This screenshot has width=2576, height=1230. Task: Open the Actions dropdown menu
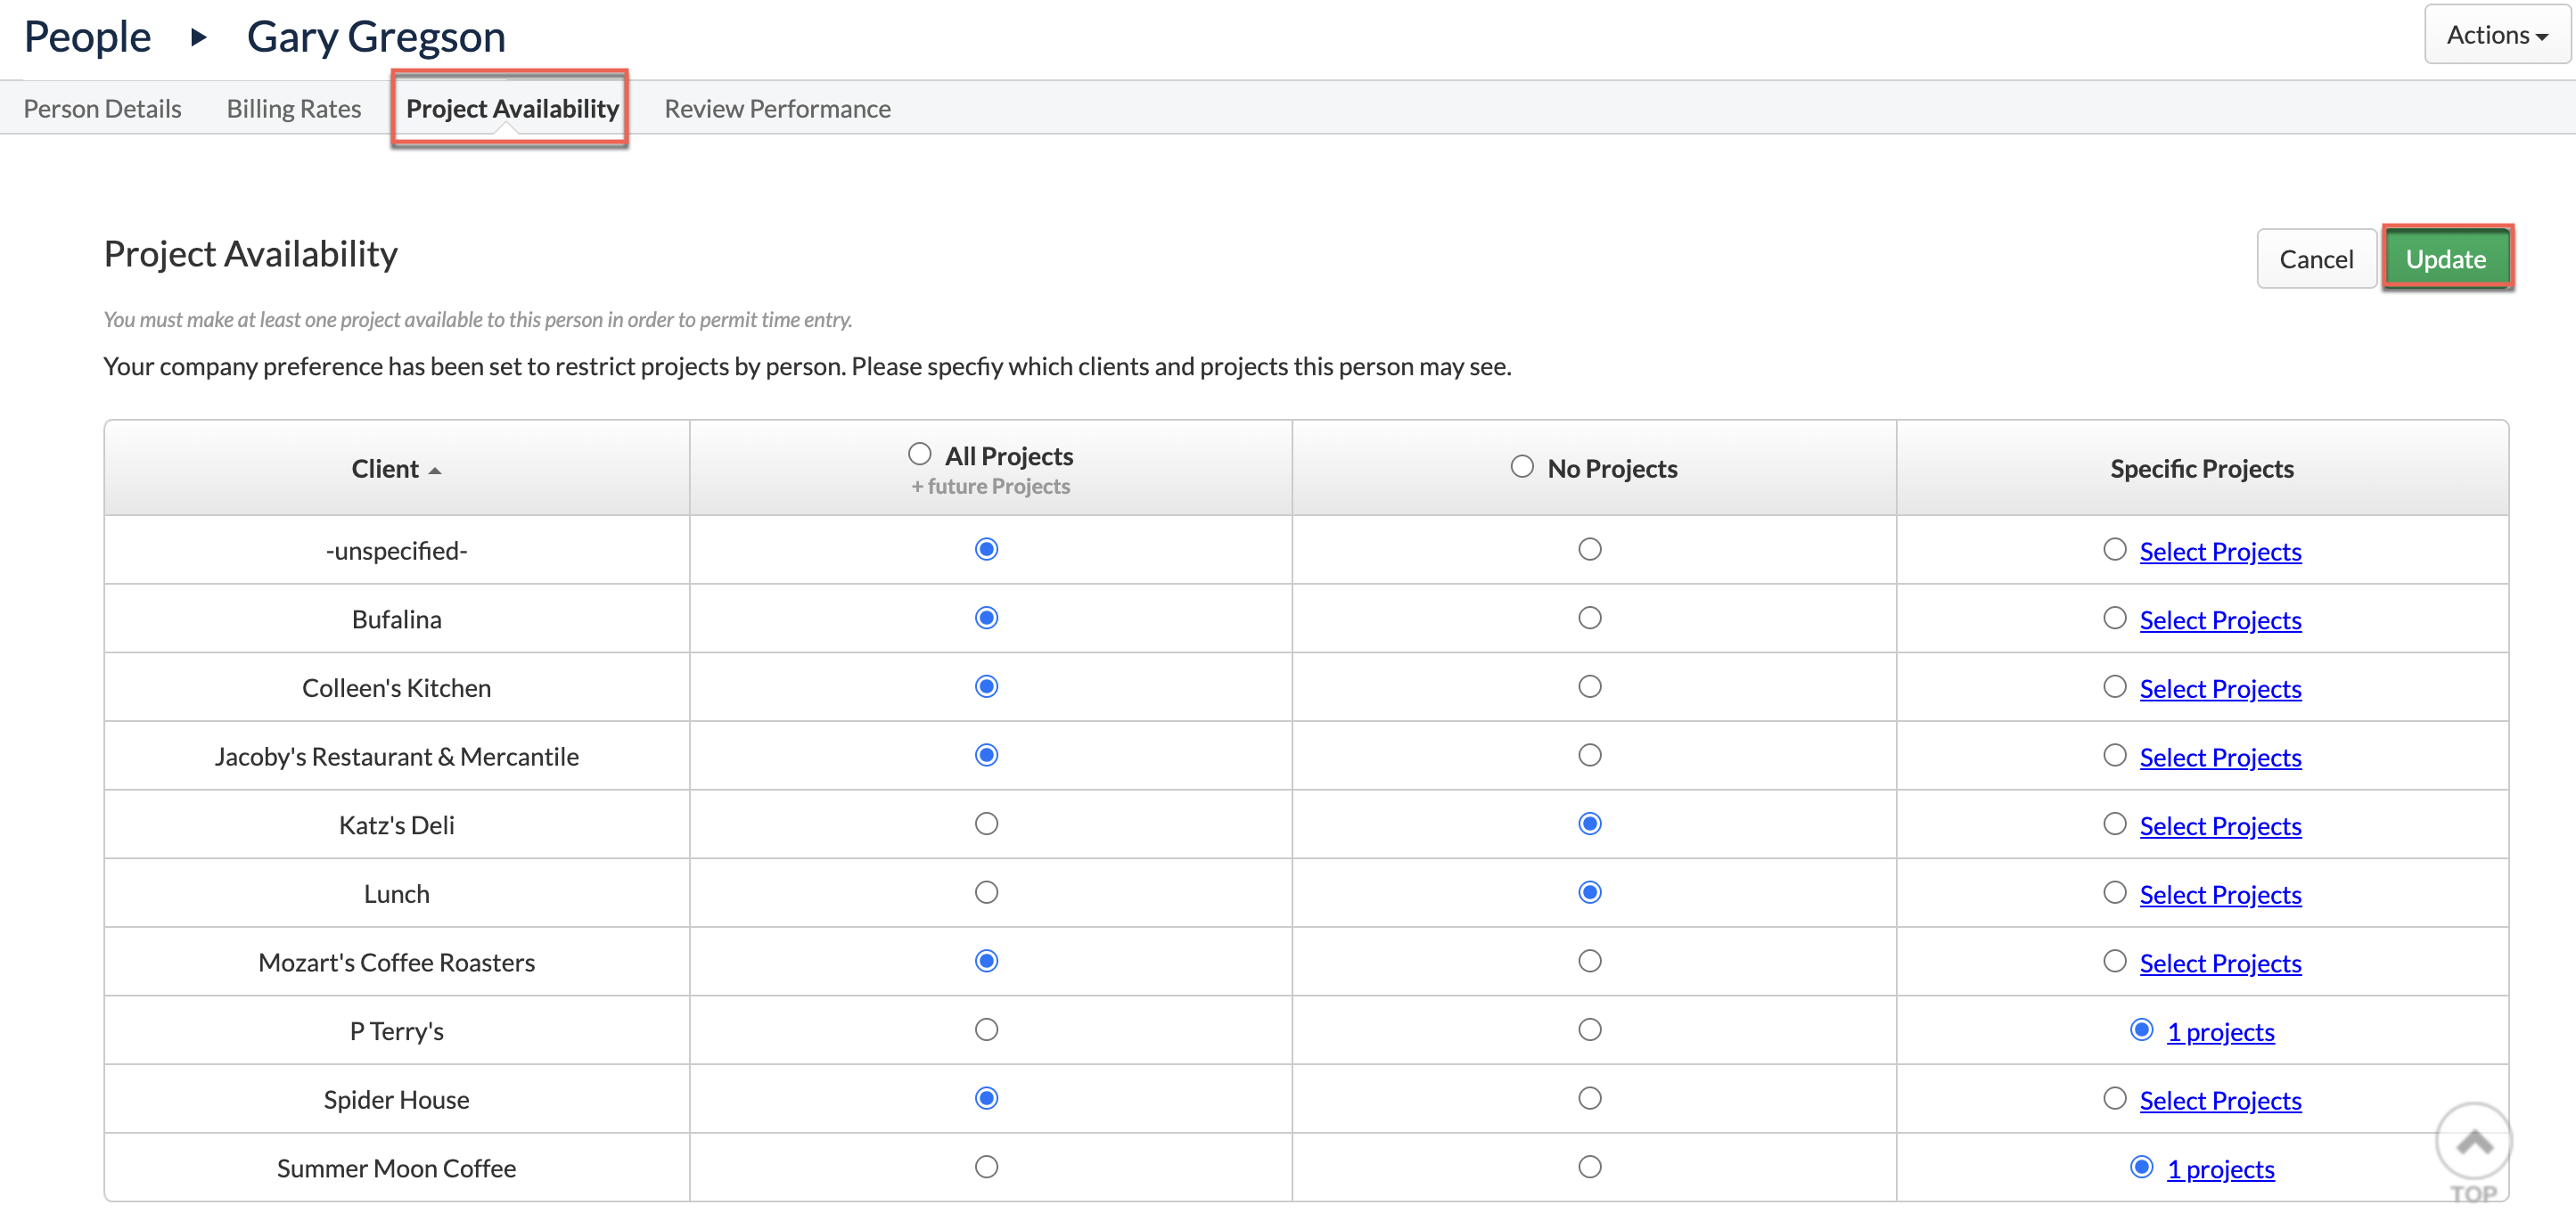click(2496, 35)
